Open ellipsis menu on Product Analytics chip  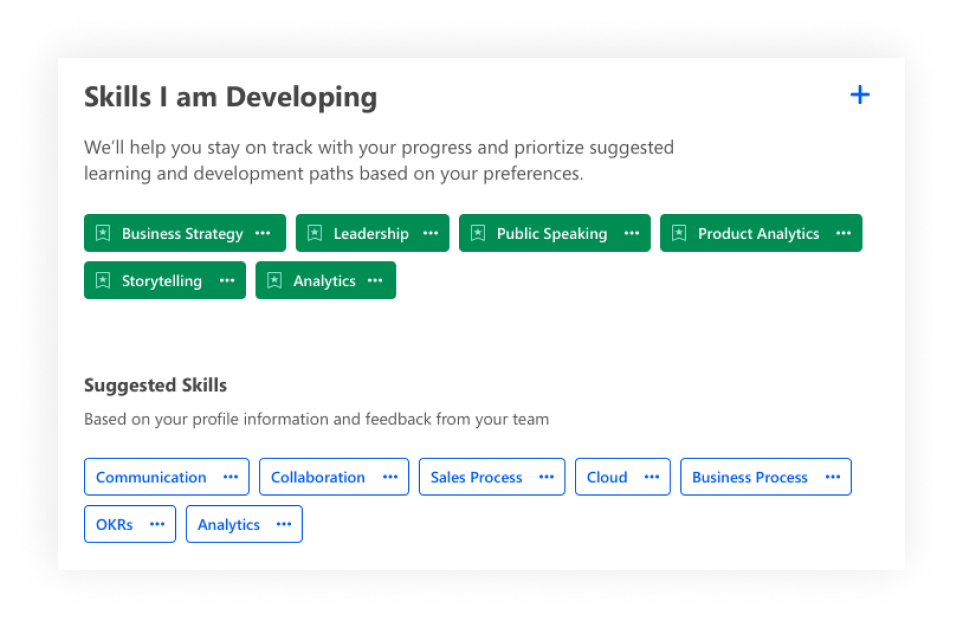pos(844,233)
